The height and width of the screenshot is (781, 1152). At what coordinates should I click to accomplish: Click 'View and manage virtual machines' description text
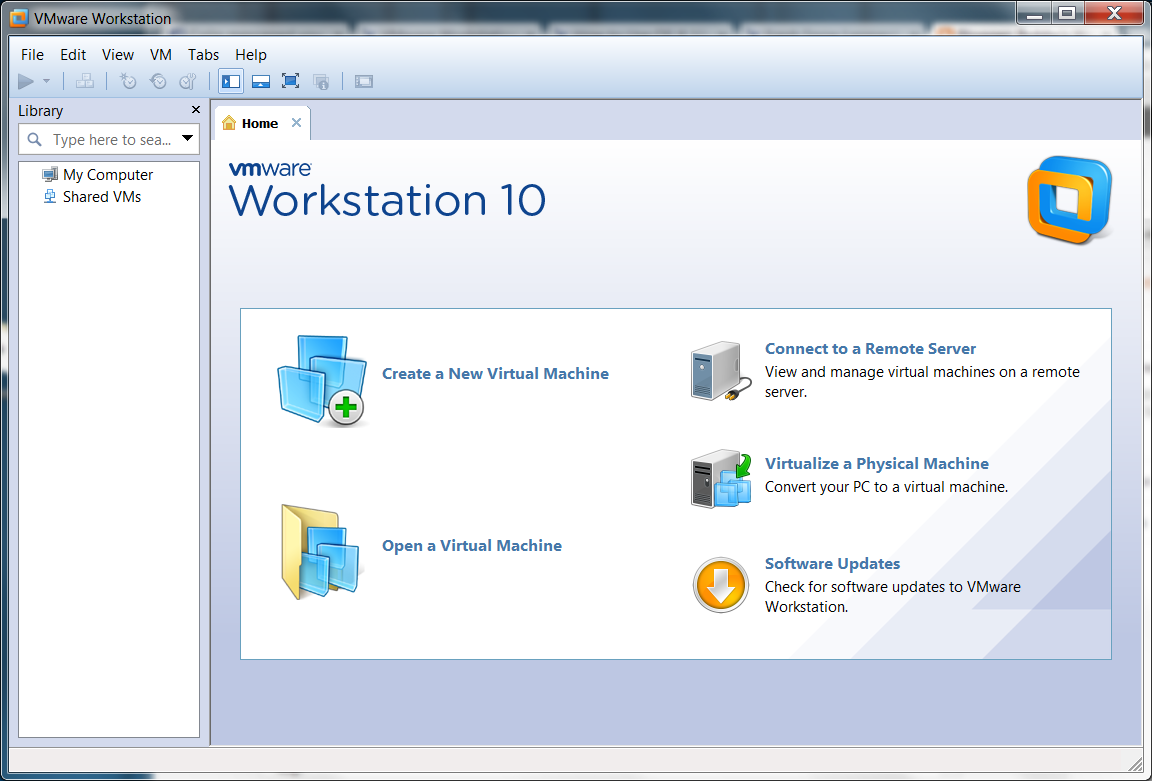click(x=922, y=382)
